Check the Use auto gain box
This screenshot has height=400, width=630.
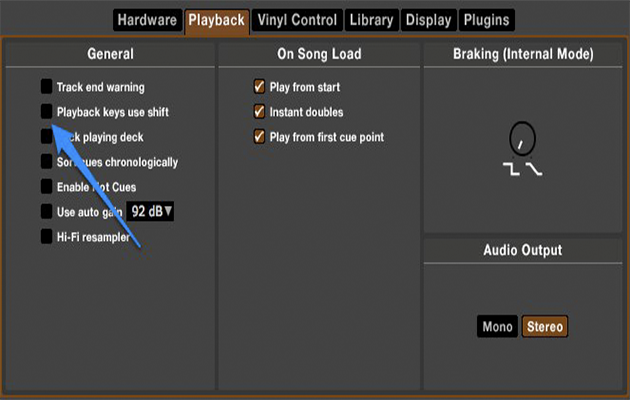coord(46,211)
